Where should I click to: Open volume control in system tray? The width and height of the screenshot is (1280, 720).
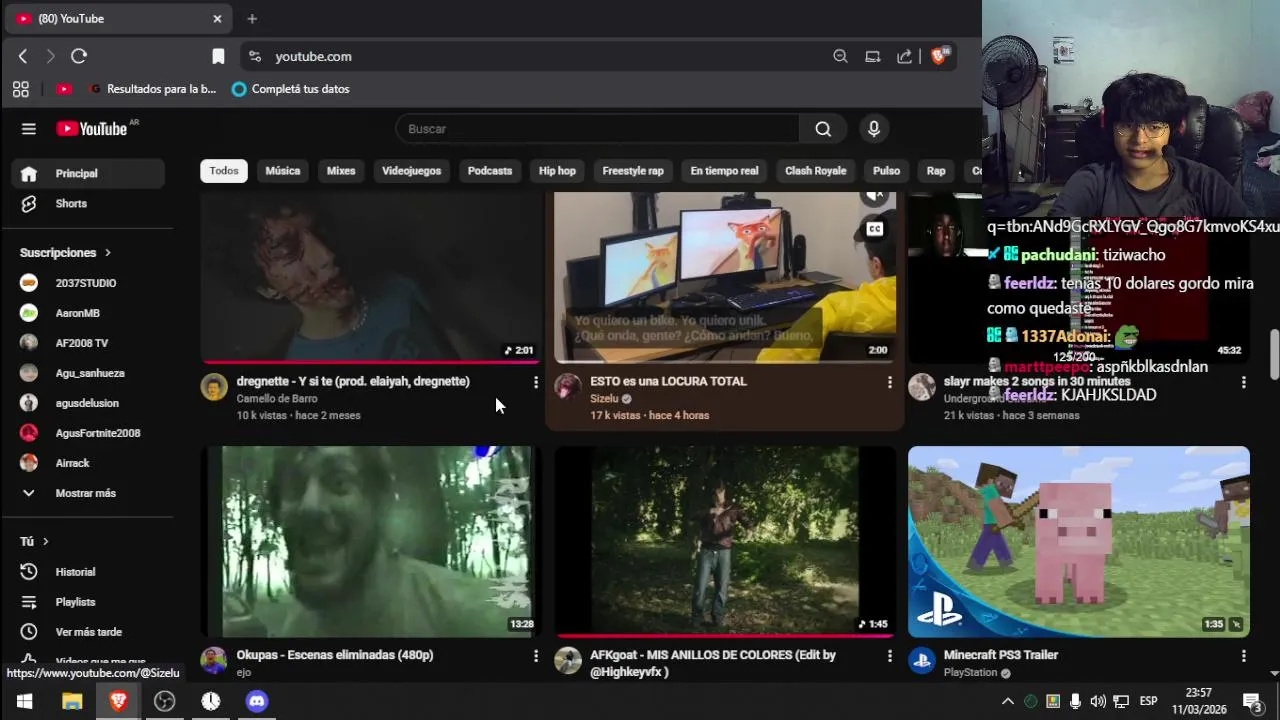(x=1098, y=701)
